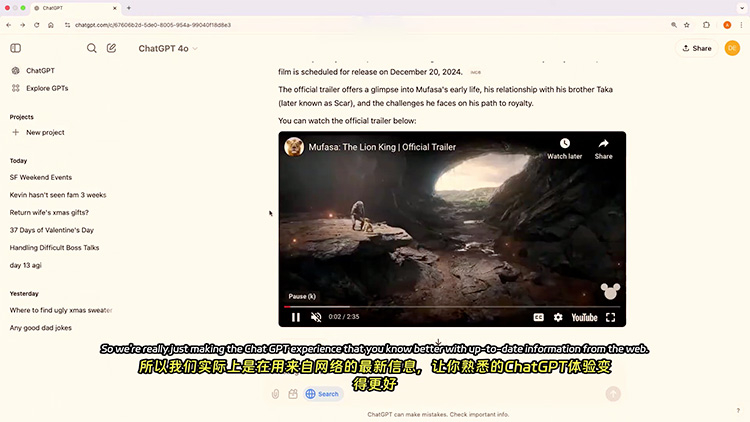750x422 pixels.
Task: Toggle closed captions CC on video
Action: pyautogui.click(x=539, y=317)
